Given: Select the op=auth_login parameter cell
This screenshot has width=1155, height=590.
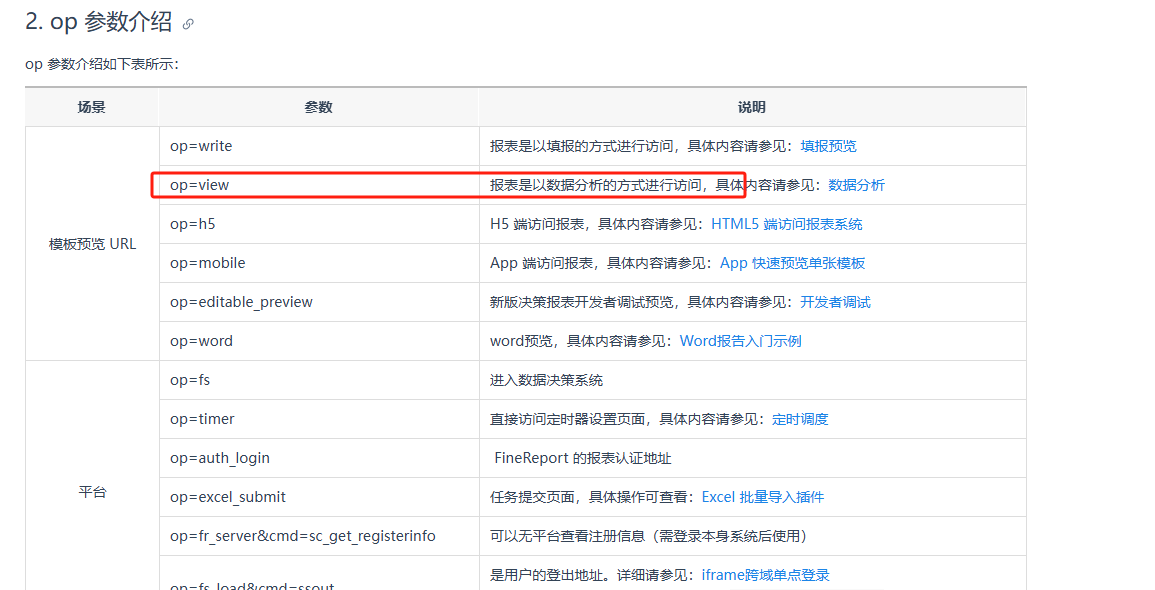Looking at the screenshot, I should click(x=319, y=458).
